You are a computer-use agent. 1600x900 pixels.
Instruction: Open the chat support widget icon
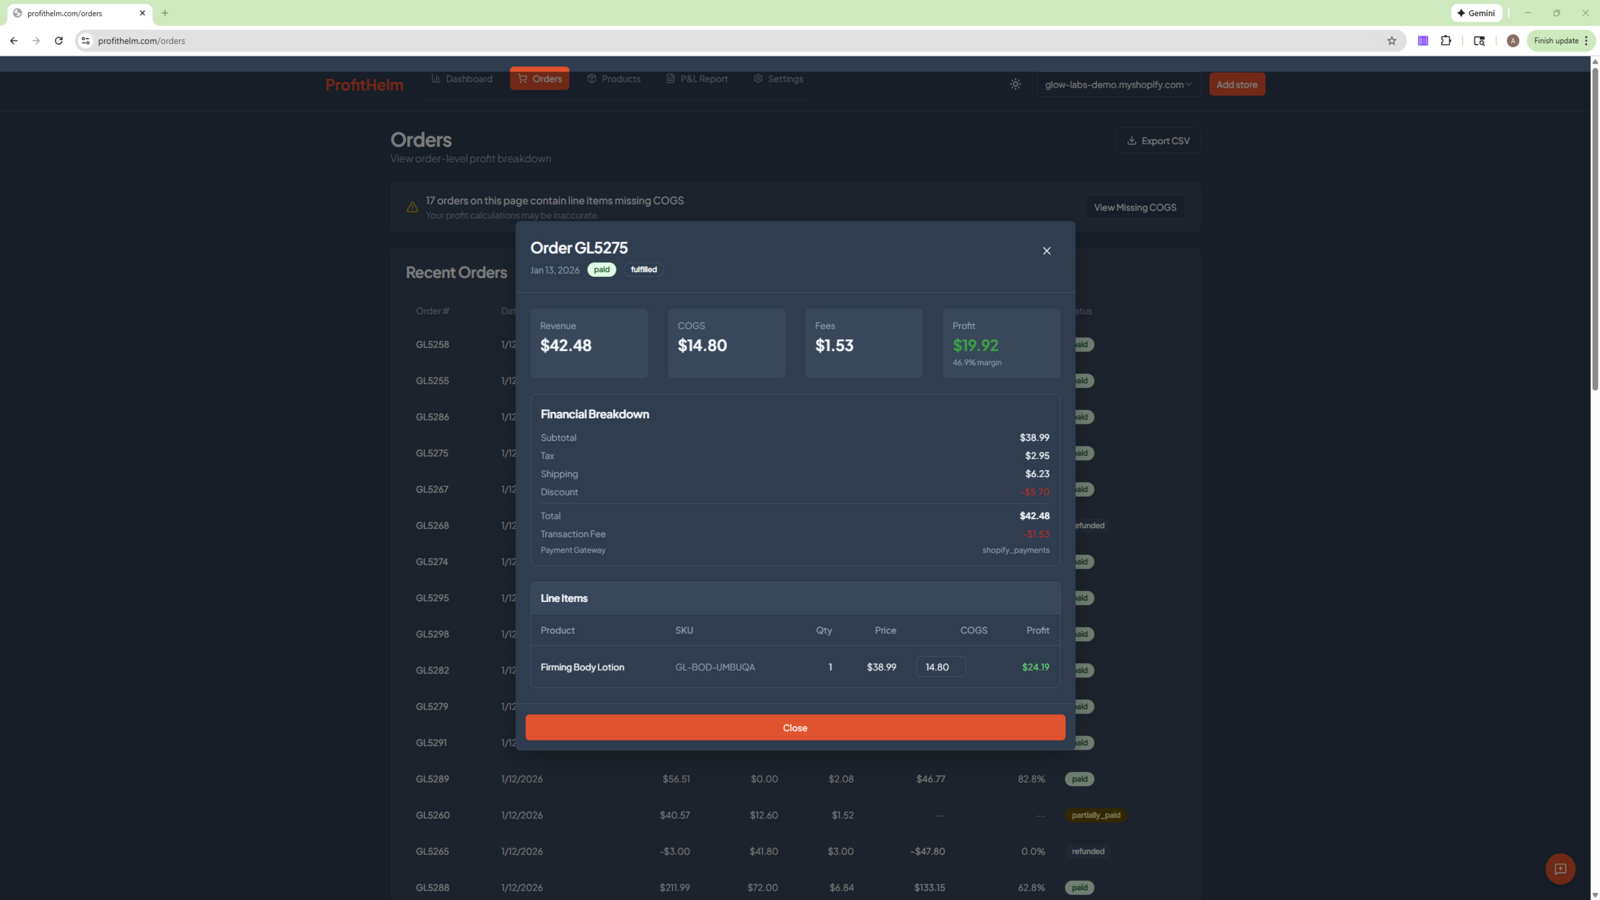click(1560, 869)
